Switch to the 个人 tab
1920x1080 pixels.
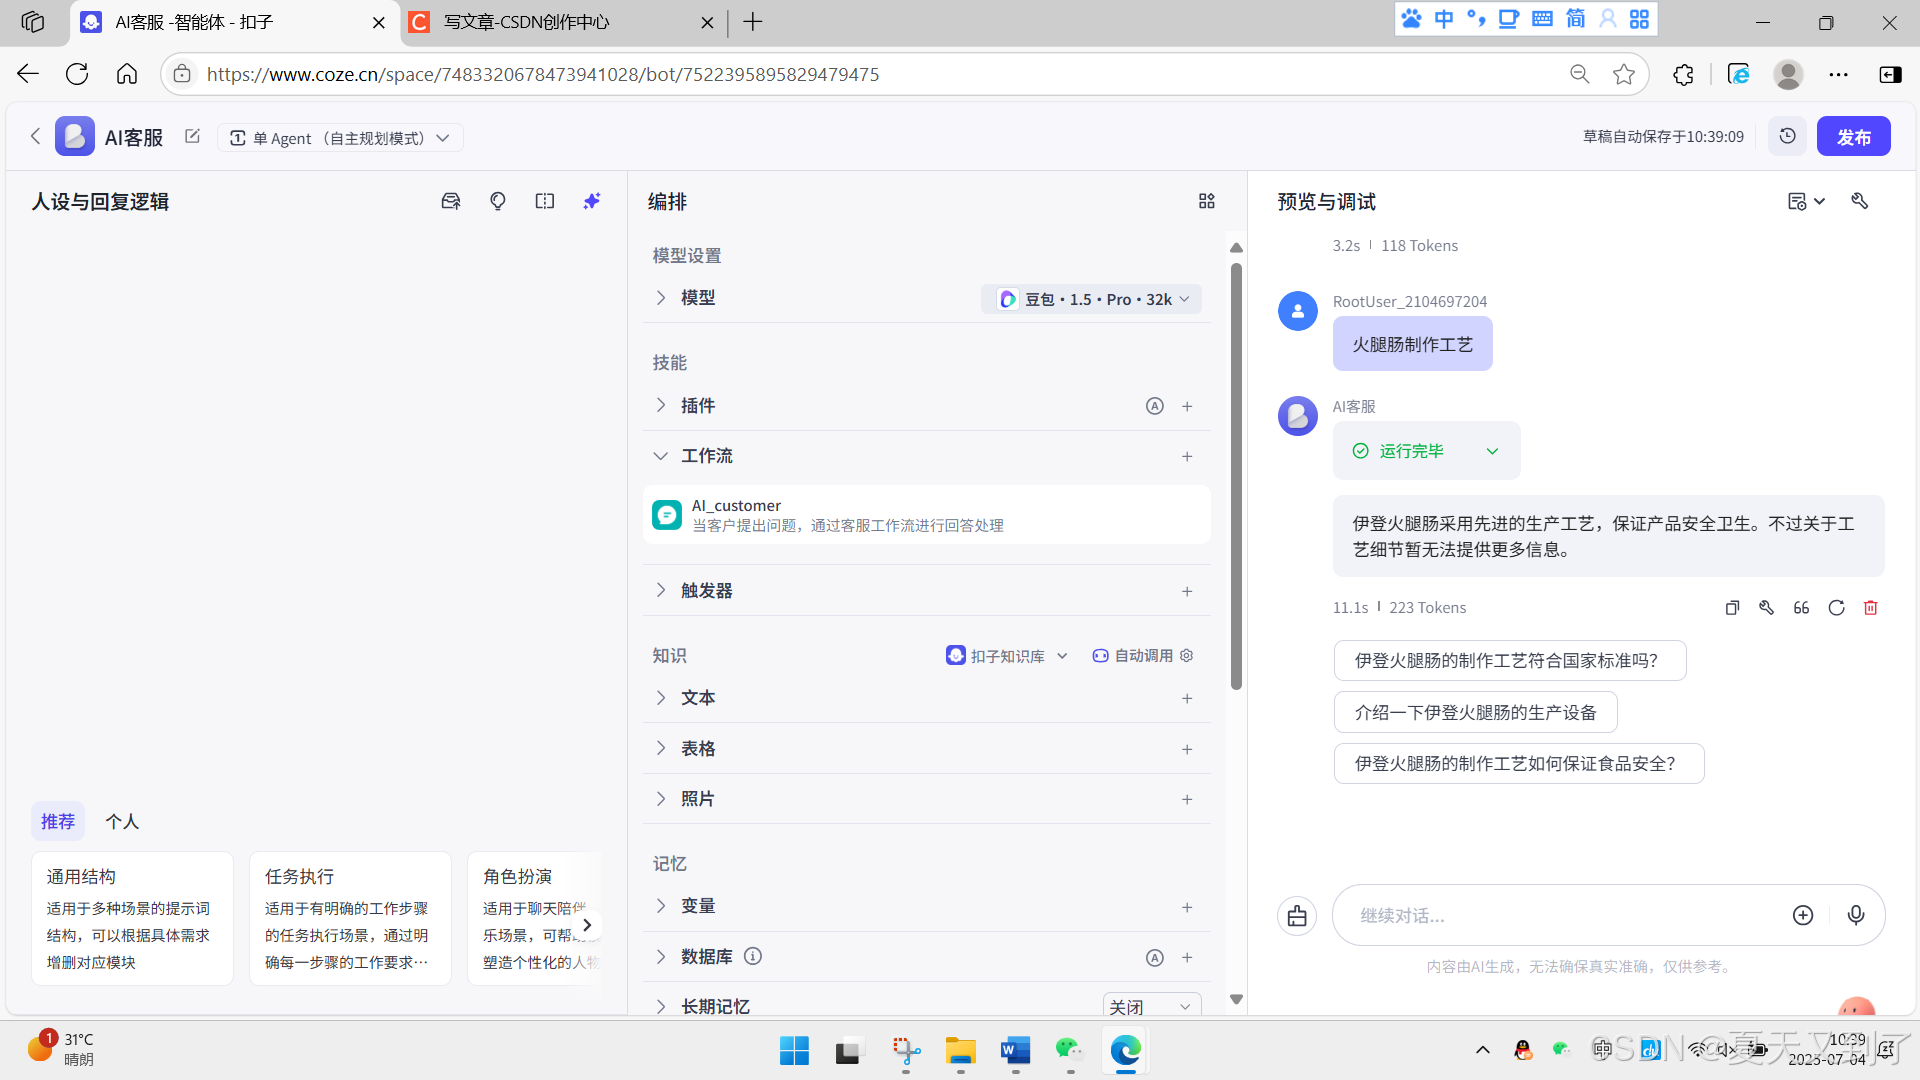click(x=122, y=821)
